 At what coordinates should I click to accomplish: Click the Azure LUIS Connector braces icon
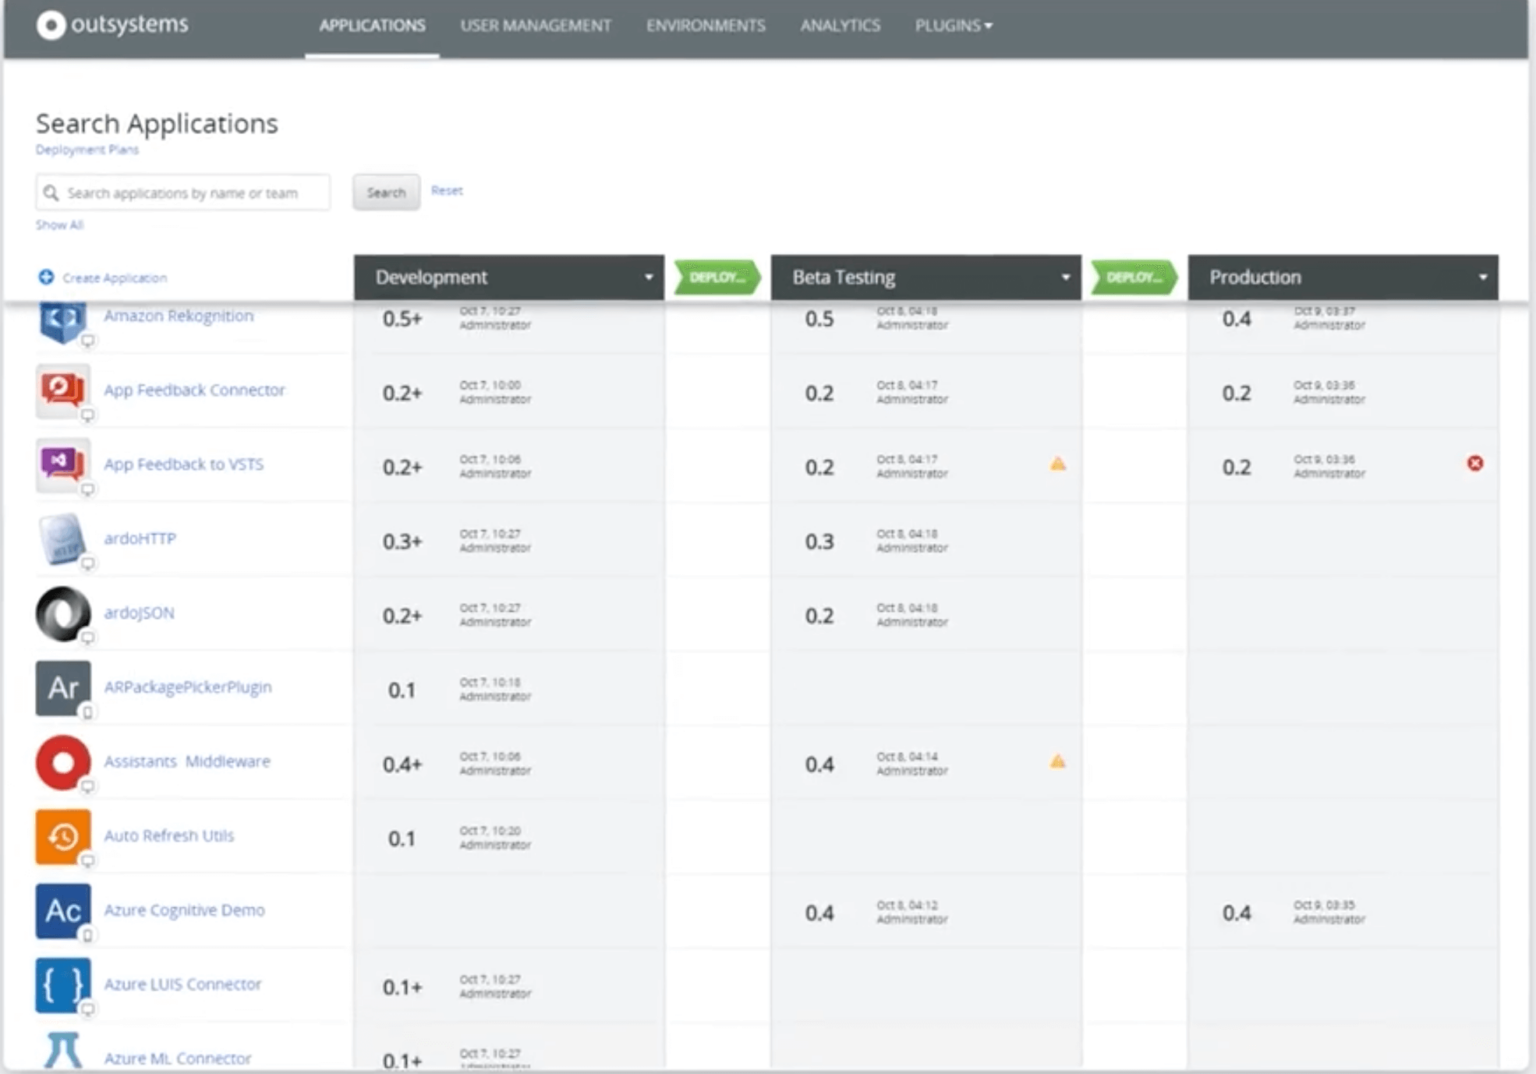60,985
